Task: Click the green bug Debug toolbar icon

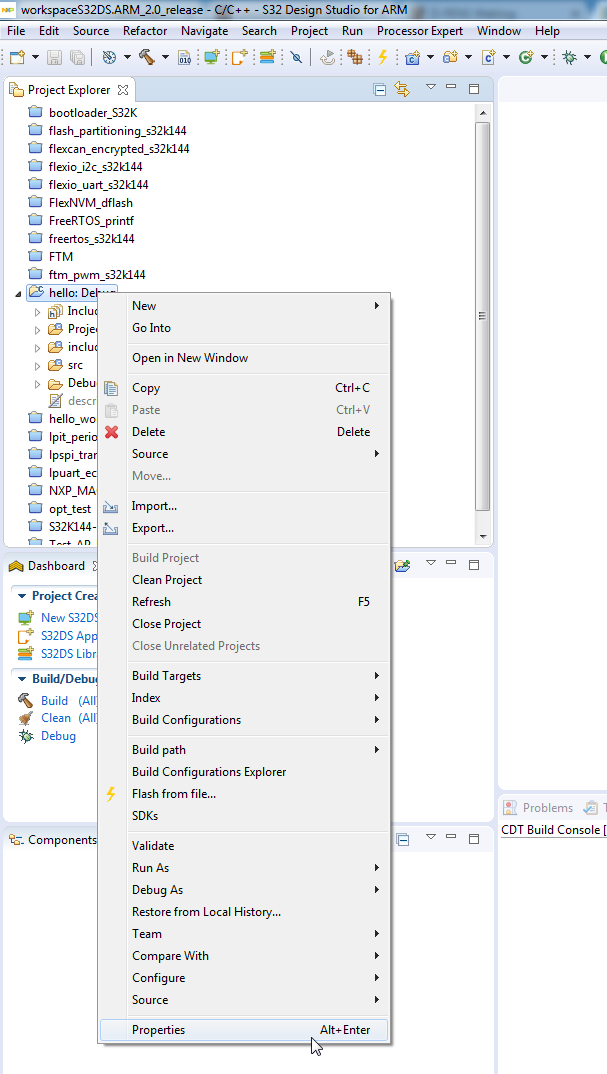Action: (x=569, y=57)
